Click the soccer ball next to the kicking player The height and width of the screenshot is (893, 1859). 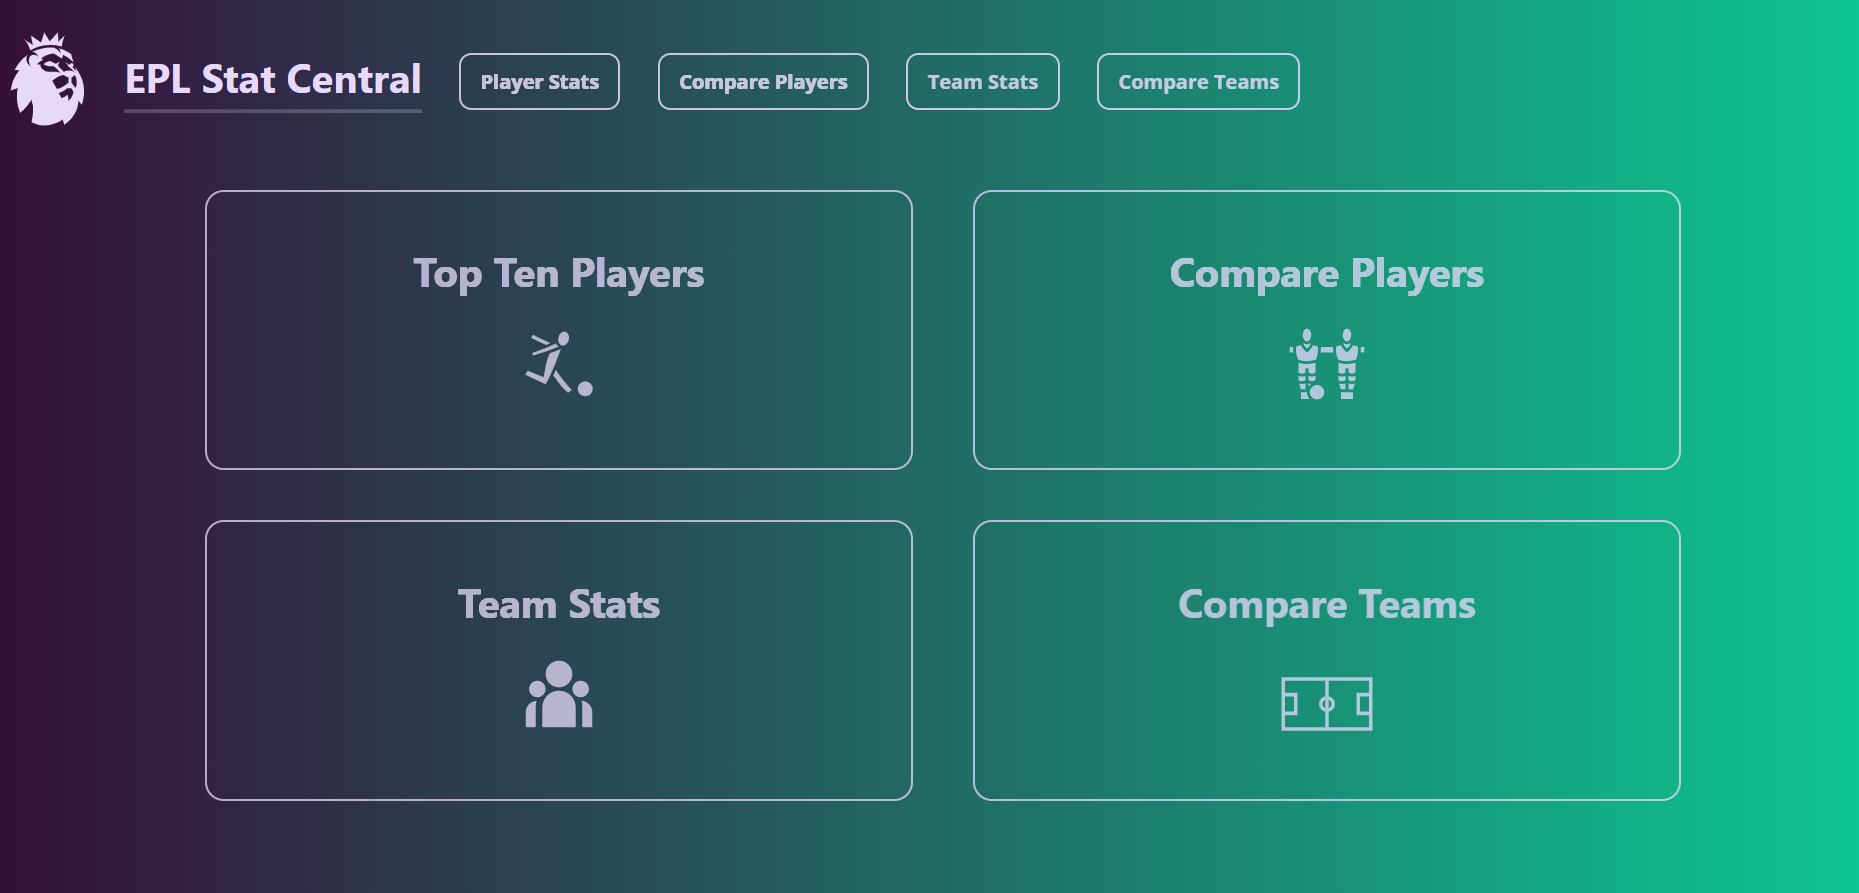[x=584, y=390]
